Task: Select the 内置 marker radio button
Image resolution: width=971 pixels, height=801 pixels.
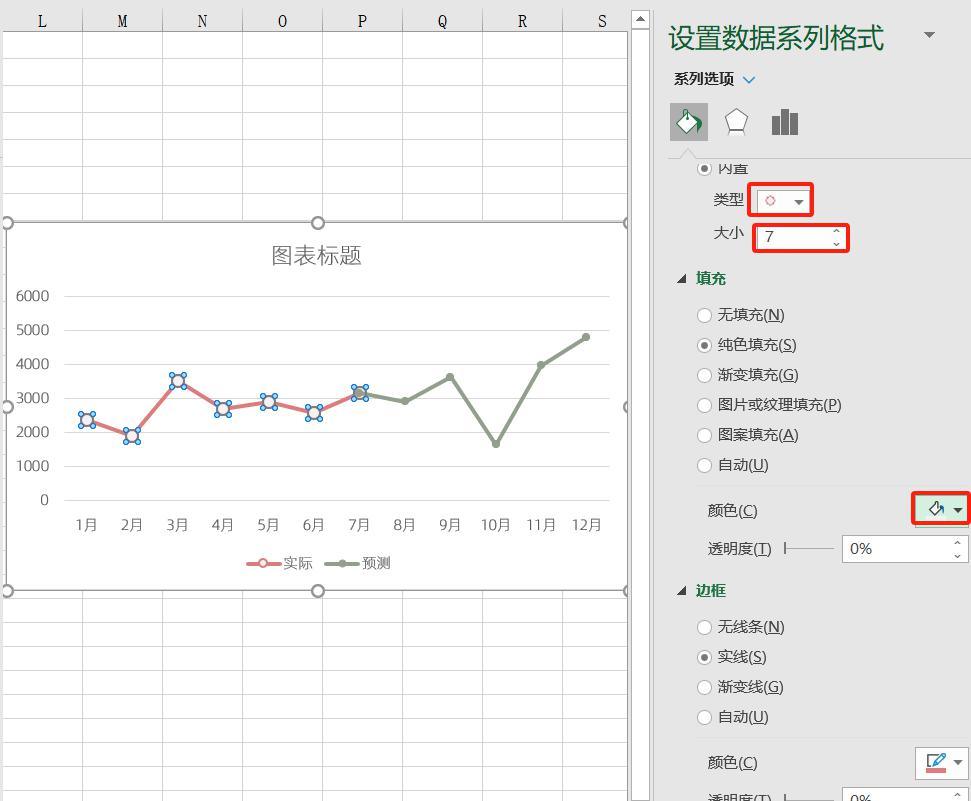Action: (x=703, y=169)
